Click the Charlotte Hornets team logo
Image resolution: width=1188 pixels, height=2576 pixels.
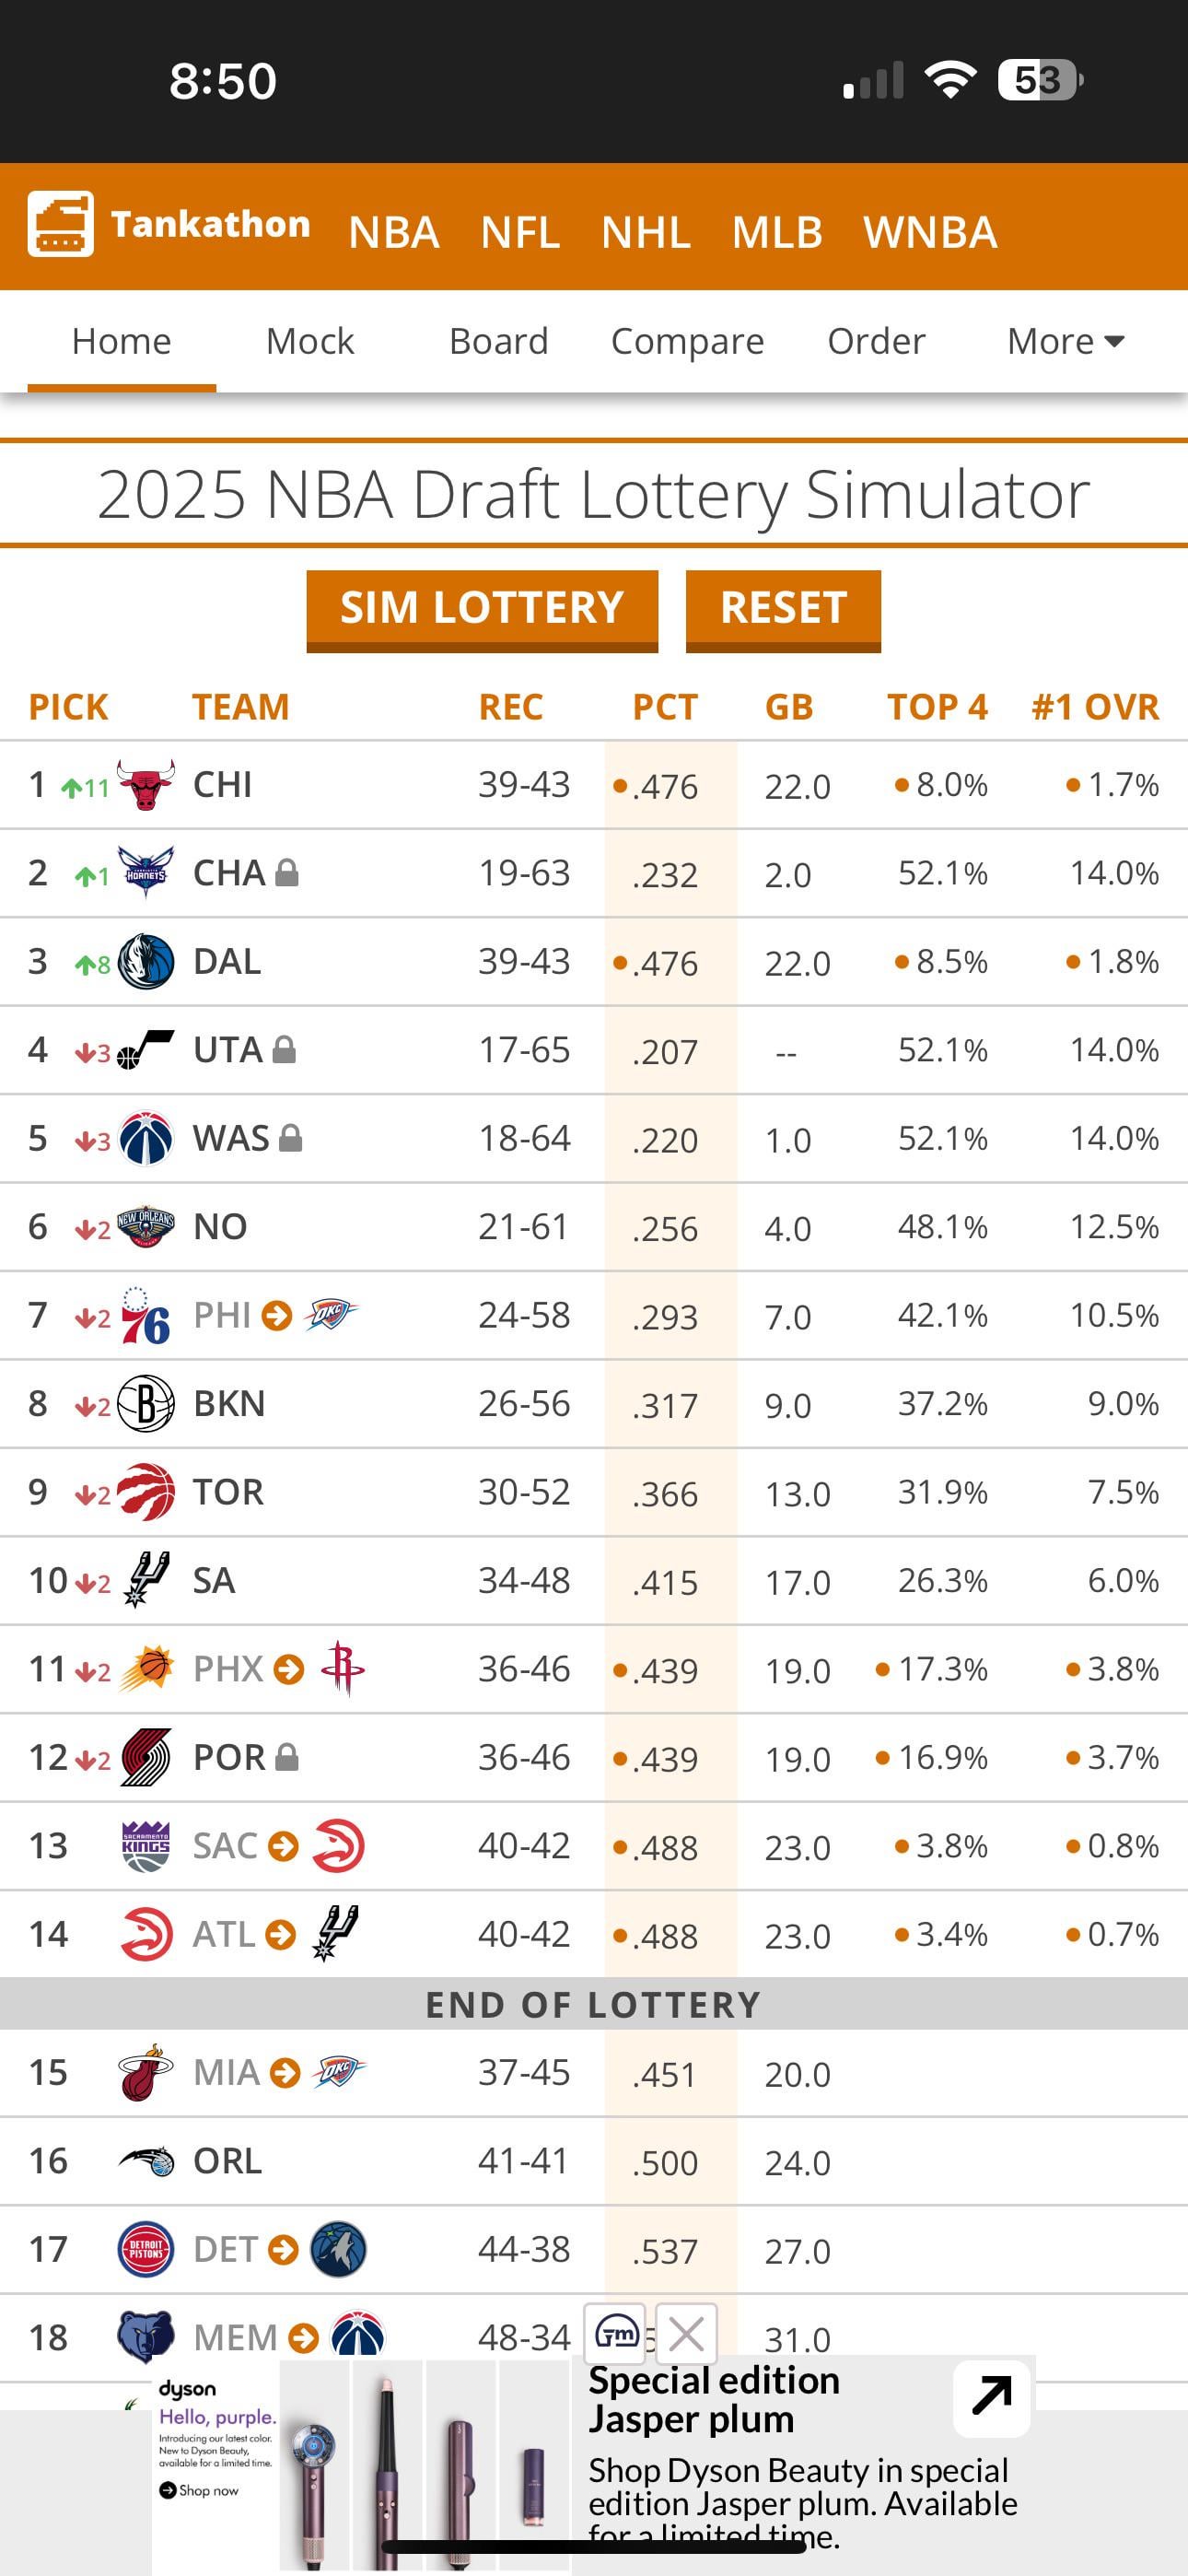coord(146,872)
